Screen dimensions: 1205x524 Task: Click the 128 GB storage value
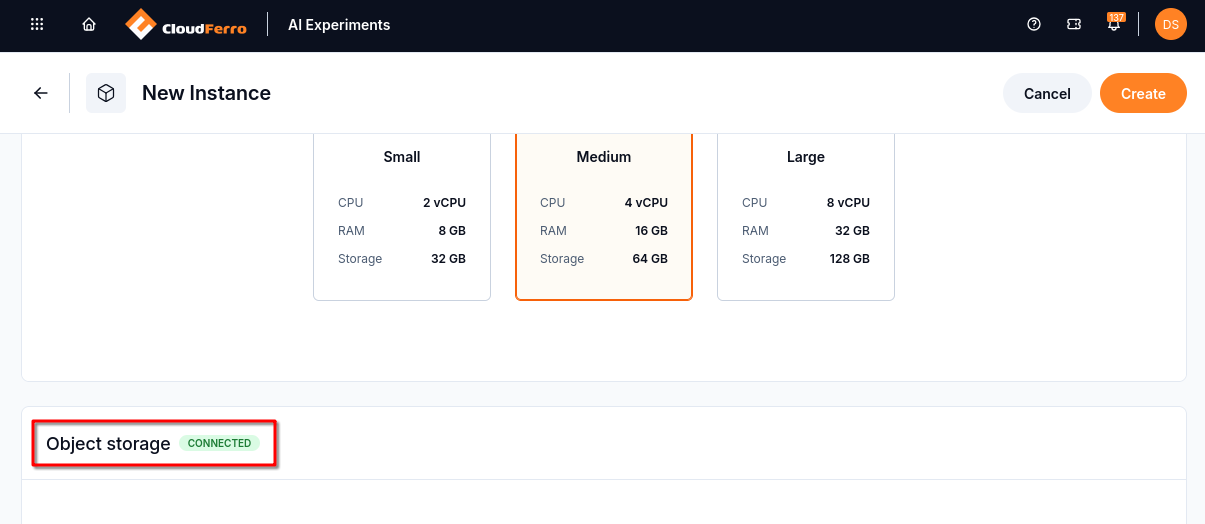coord(849,258)
